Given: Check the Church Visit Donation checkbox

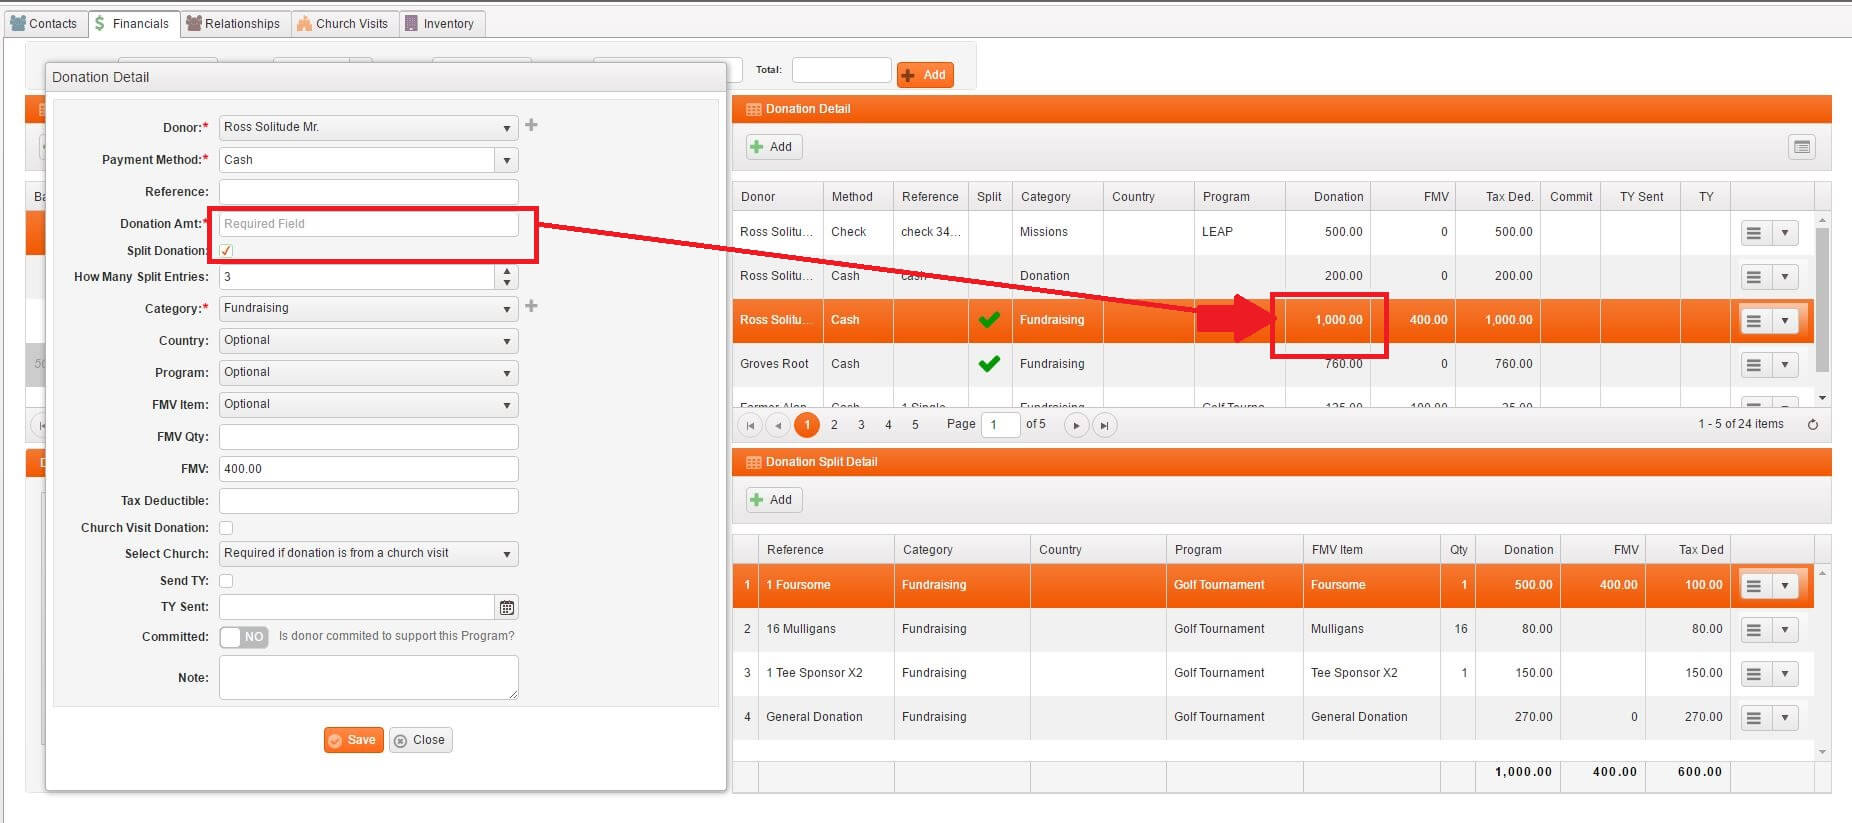Looking at the screenshot, I should point(226,527).
